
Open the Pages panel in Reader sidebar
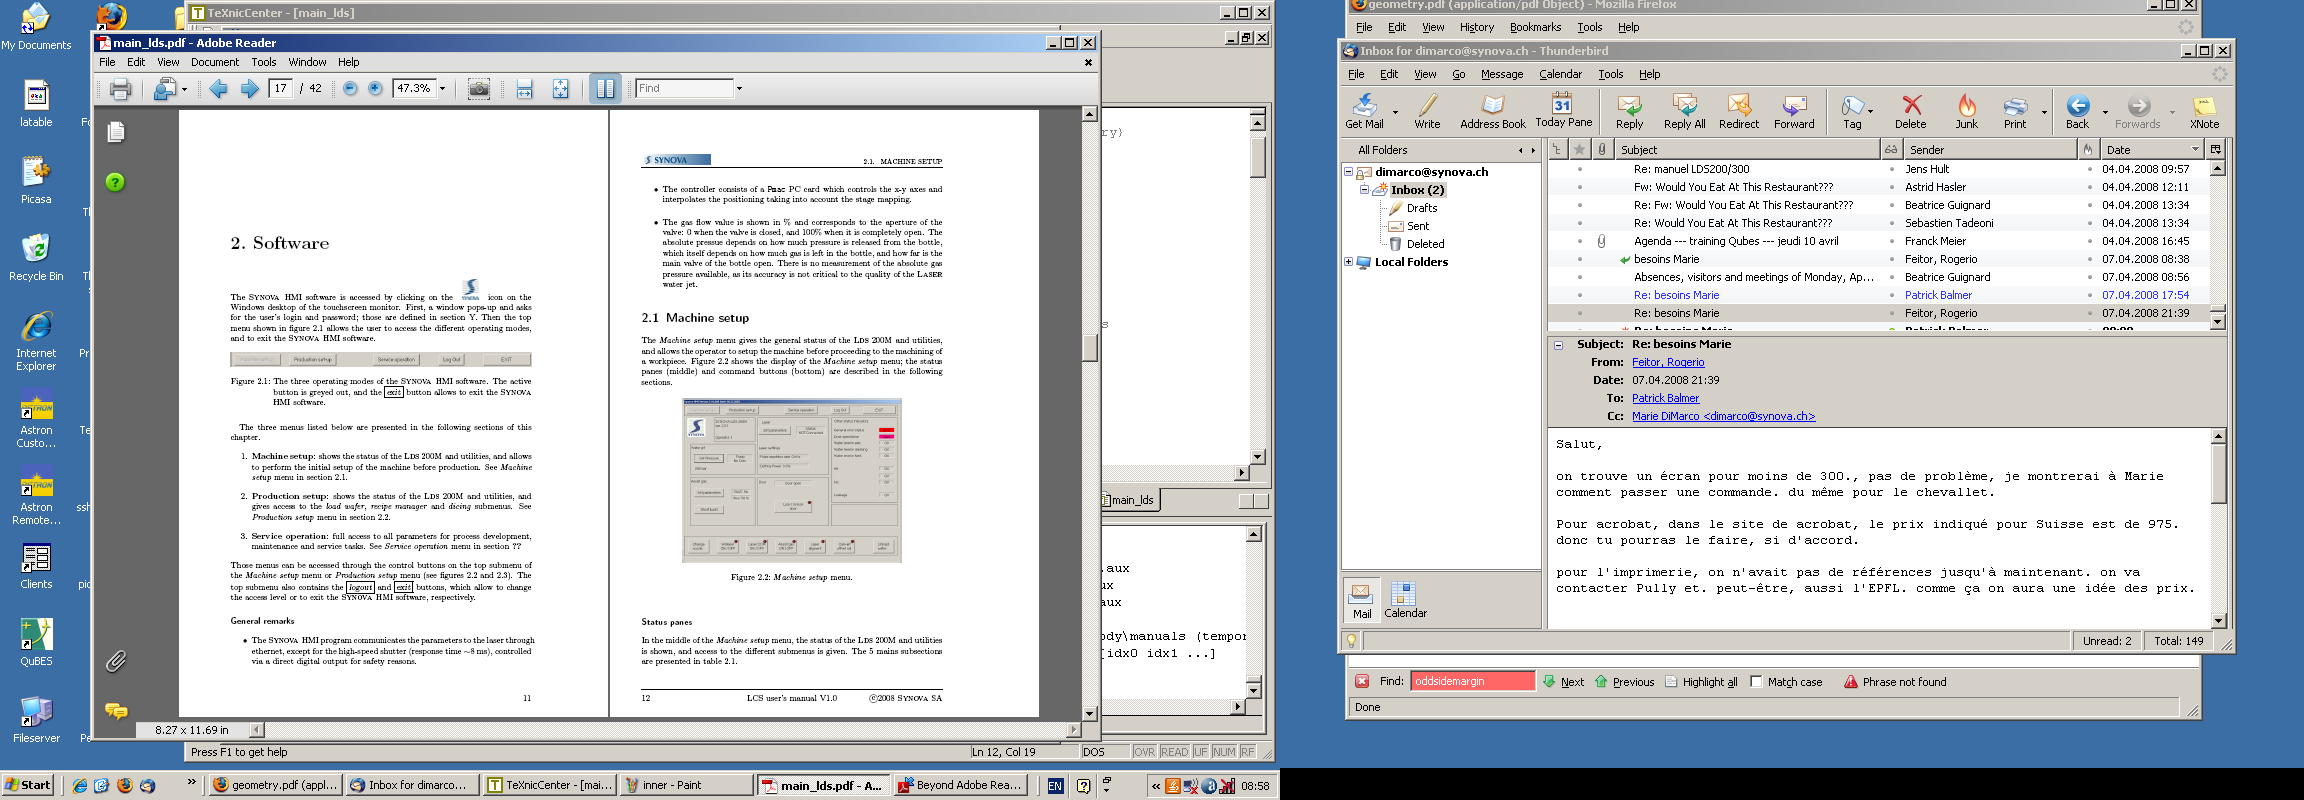click(116, 132)
